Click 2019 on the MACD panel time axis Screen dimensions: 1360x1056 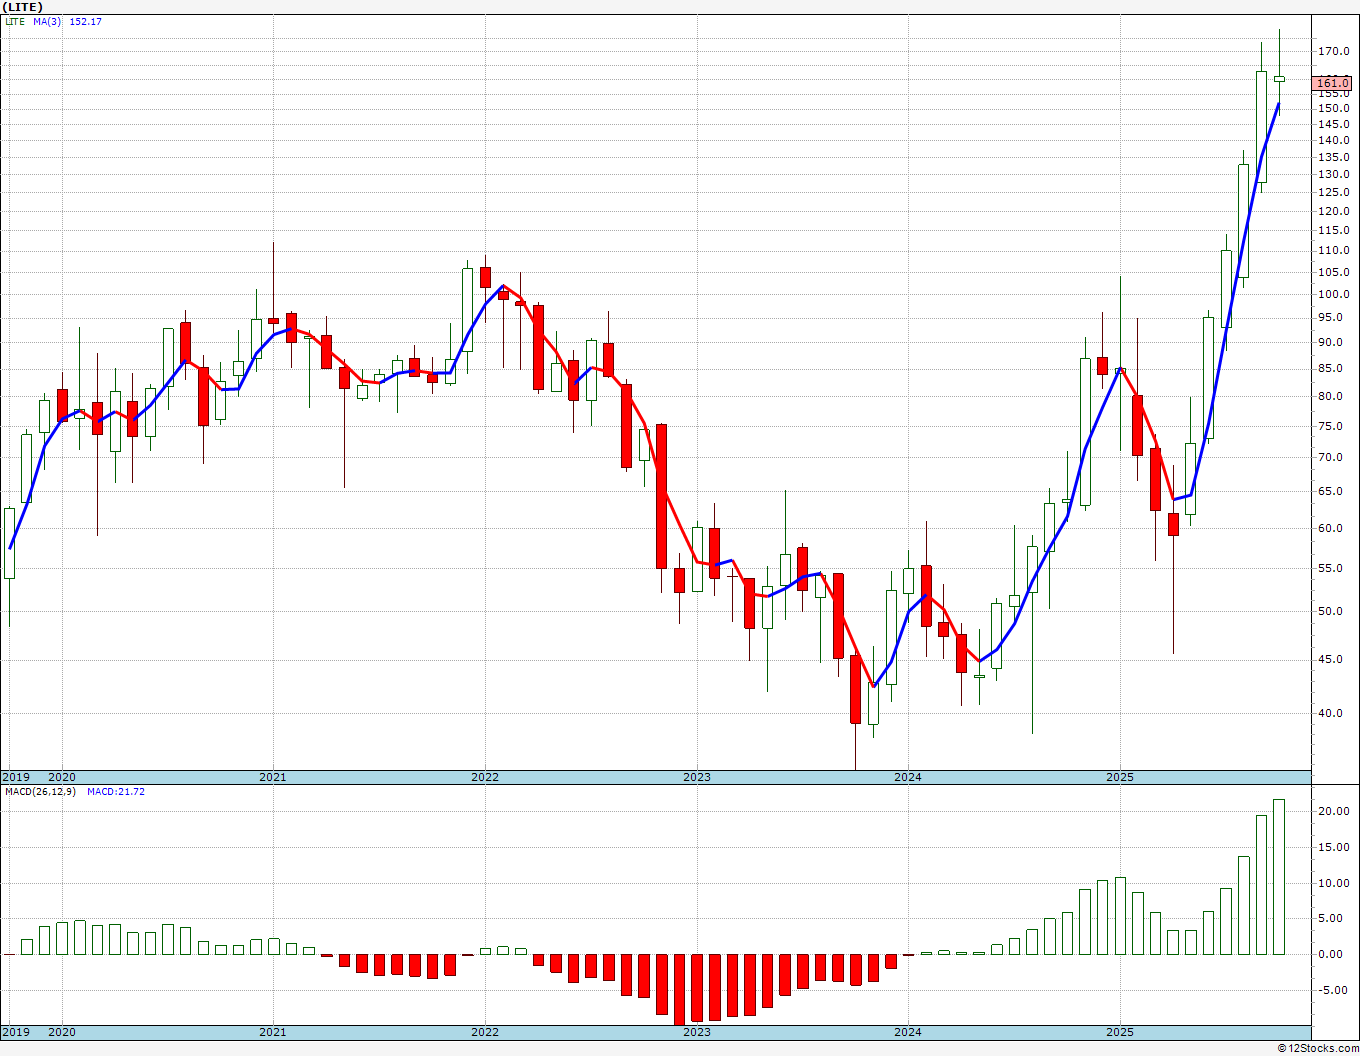(15, 1033)
